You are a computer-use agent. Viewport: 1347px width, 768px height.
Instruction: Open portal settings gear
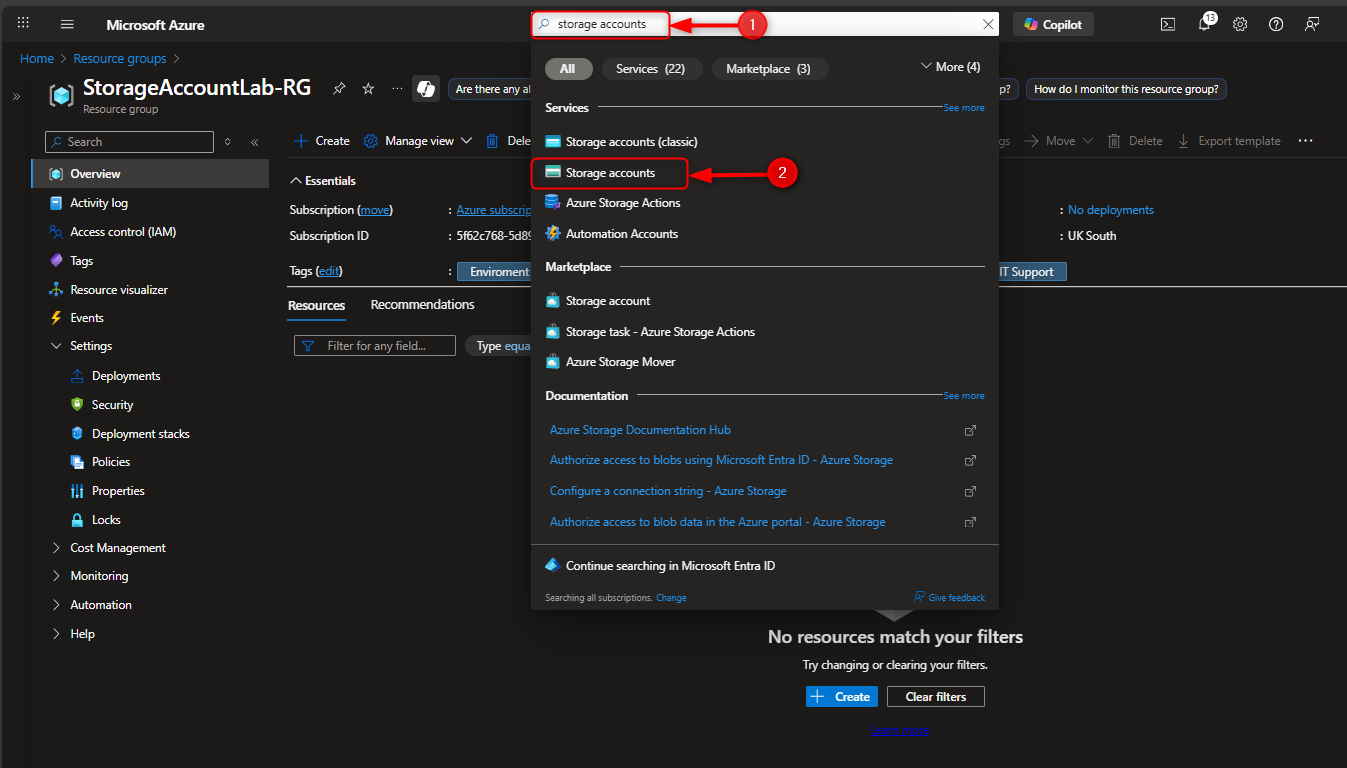(x=1239, y=23)
